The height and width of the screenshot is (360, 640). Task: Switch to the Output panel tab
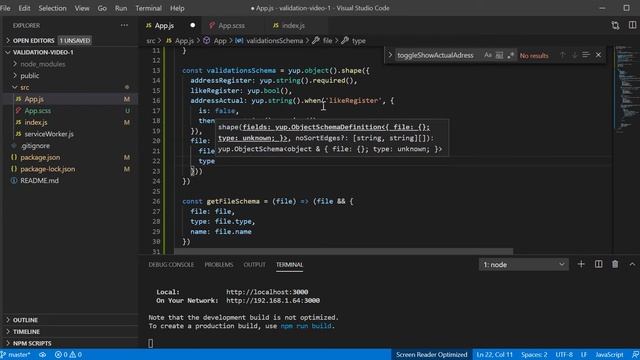254,264
